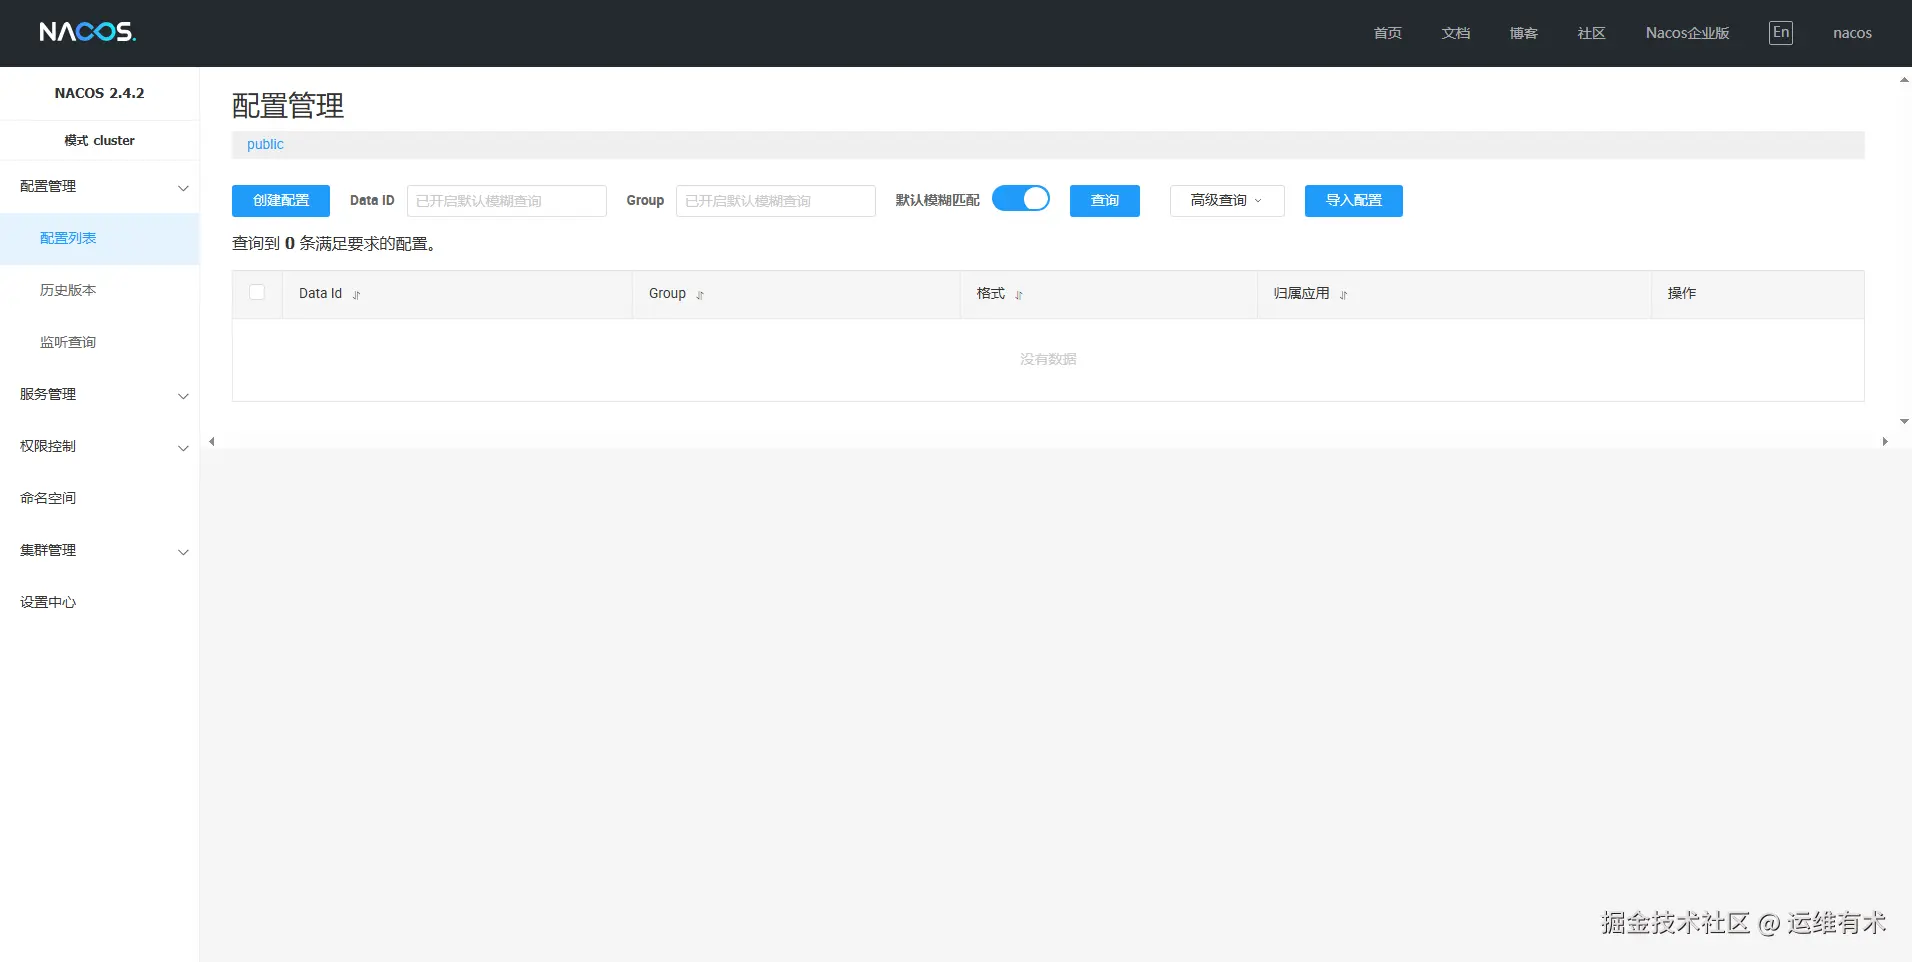The height and width of the screenshot is (962, 1912).
Task: Open the 高级查询 dropdown
Action: [1225, 200]
